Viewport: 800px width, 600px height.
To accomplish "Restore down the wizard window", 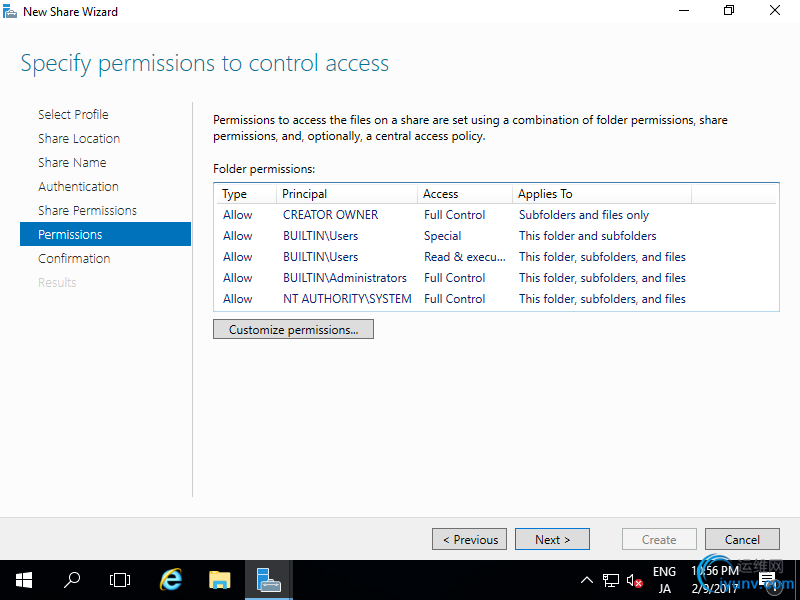I will click(x=729, y=10).
